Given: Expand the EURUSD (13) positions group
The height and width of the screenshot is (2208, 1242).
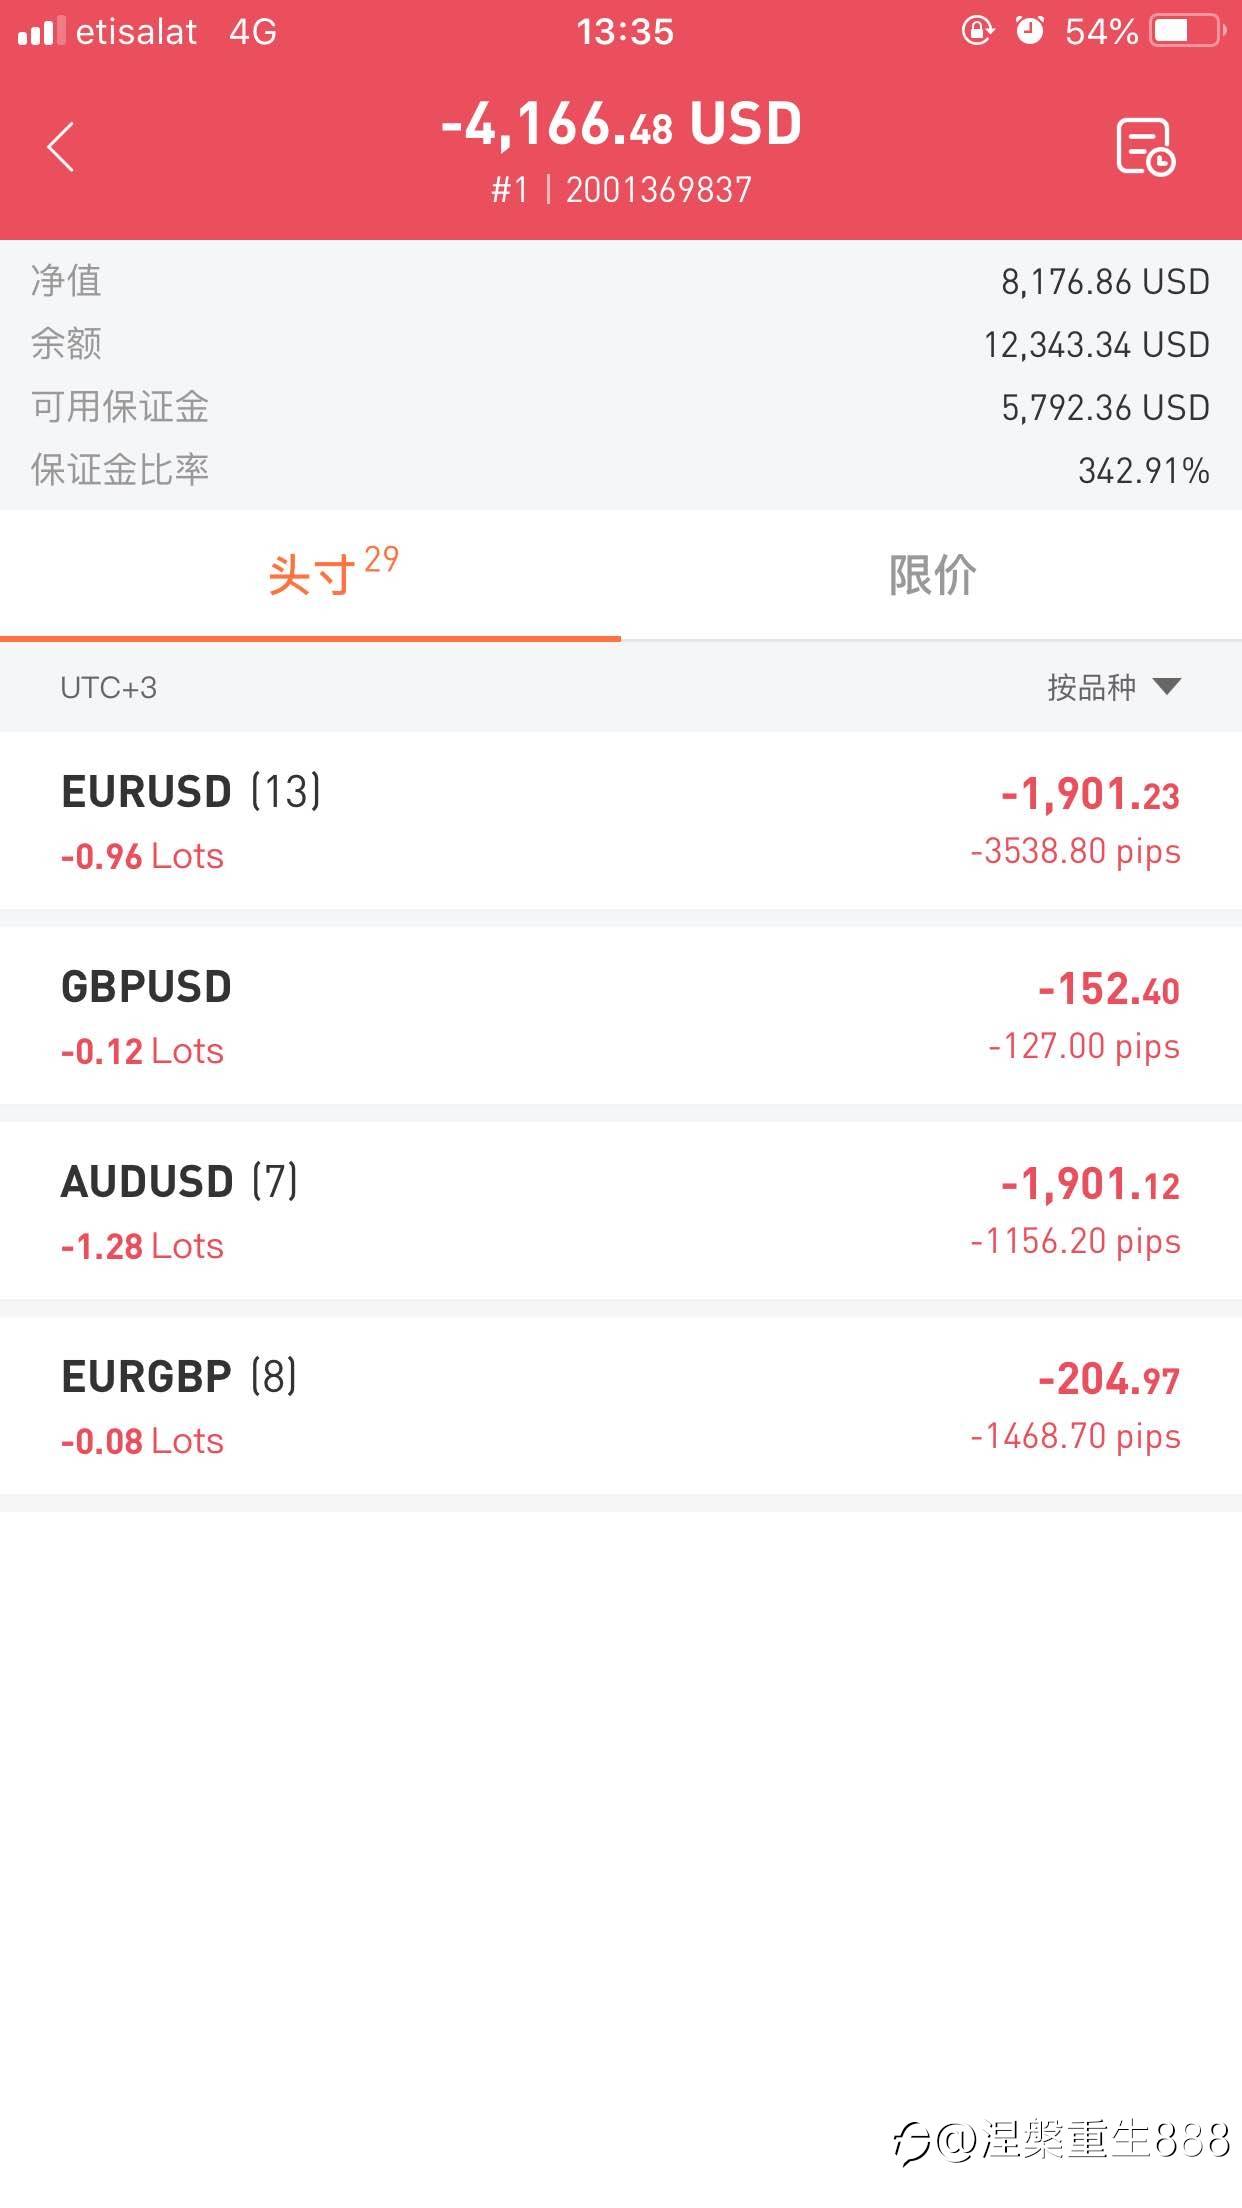Looking at the screenshot, I should (x=620, y=821).
